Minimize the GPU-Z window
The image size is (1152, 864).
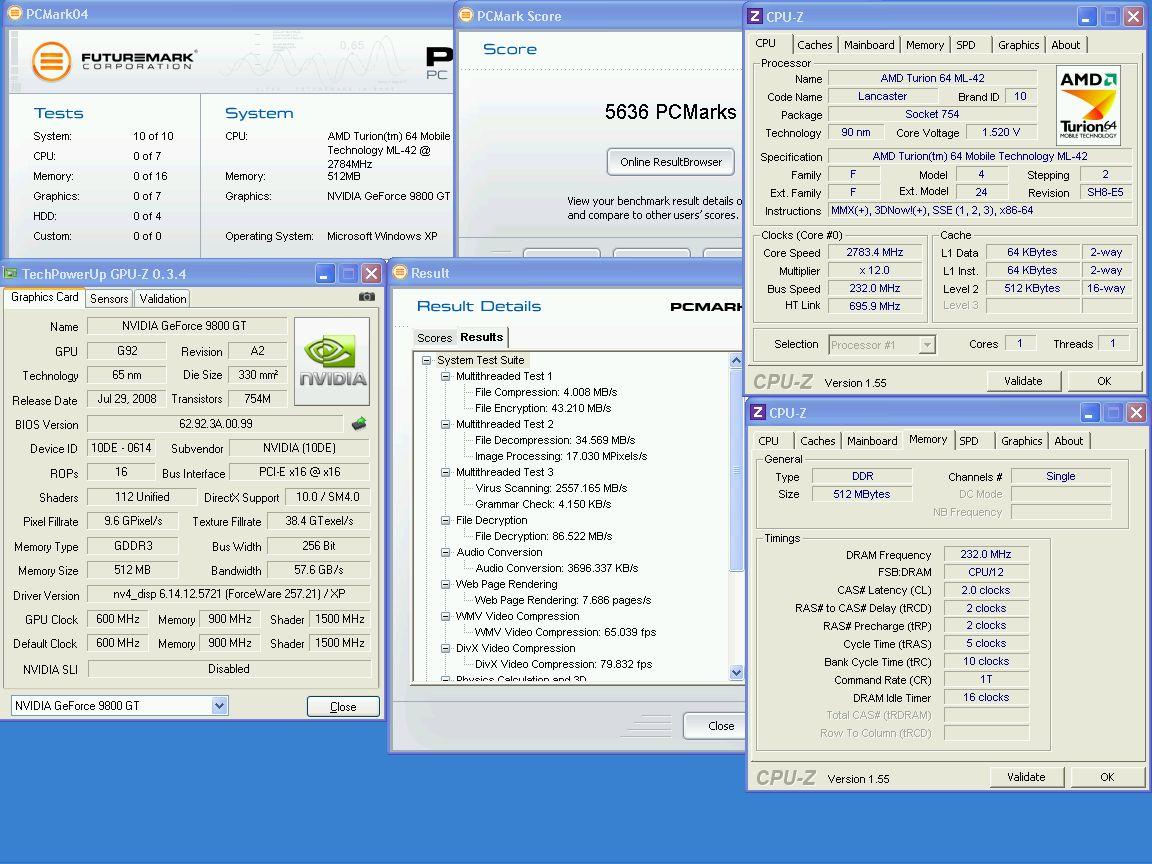[x=325, y=274]
